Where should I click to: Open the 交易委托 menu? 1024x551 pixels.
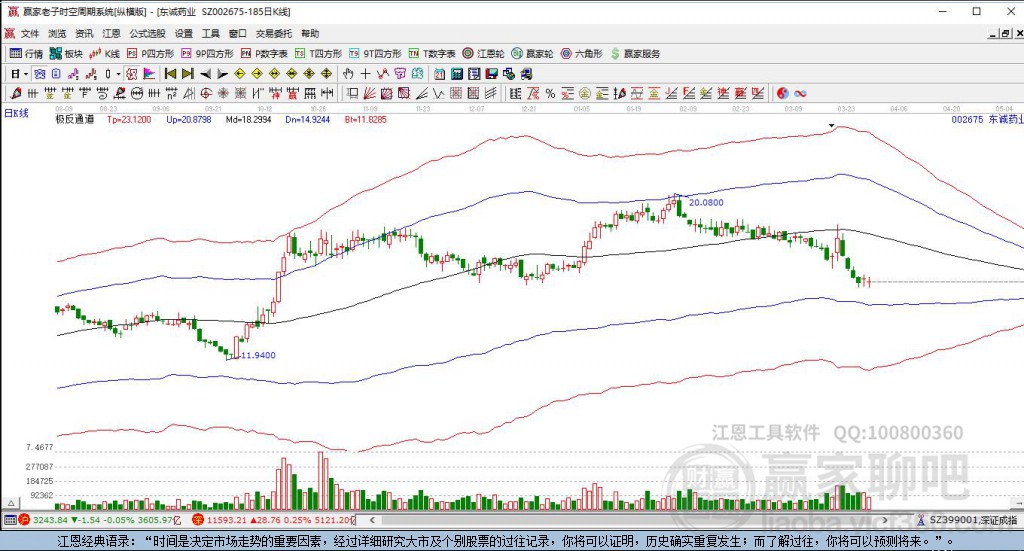(x=274, y=33)
